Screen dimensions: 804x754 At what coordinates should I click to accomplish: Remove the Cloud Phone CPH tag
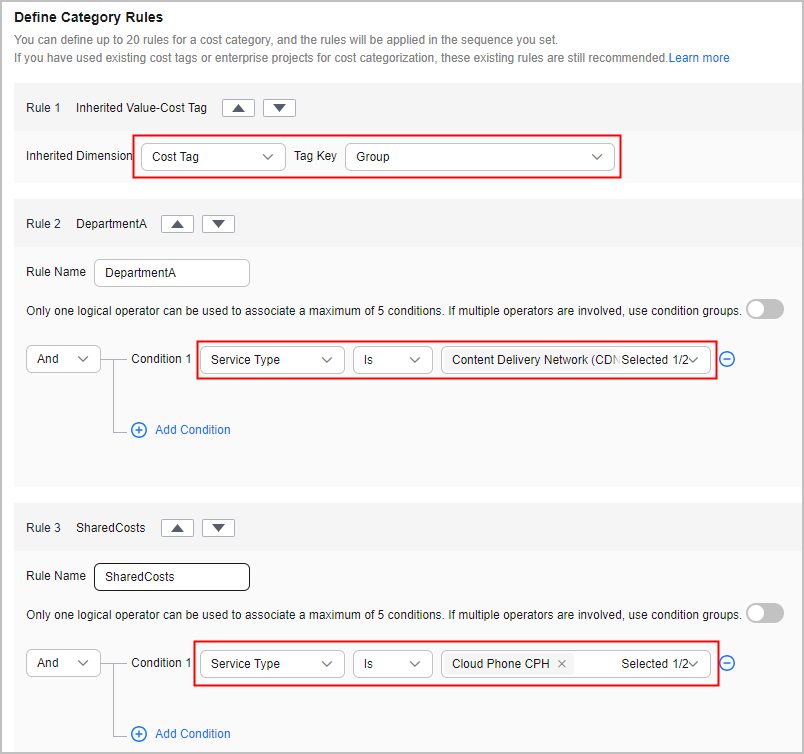562,664
